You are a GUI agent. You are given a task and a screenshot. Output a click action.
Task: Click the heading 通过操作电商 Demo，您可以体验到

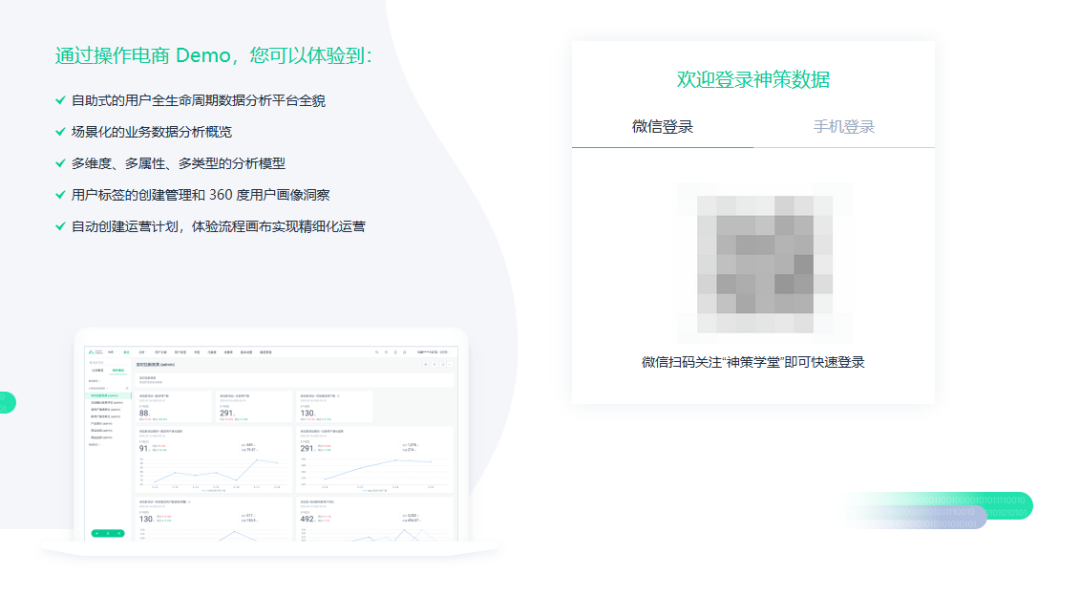coord(214,55)
